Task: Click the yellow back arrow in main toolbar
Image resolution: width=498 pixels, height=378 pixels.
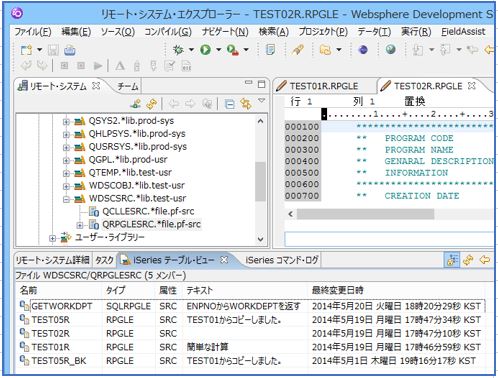Action: point(489,50)
